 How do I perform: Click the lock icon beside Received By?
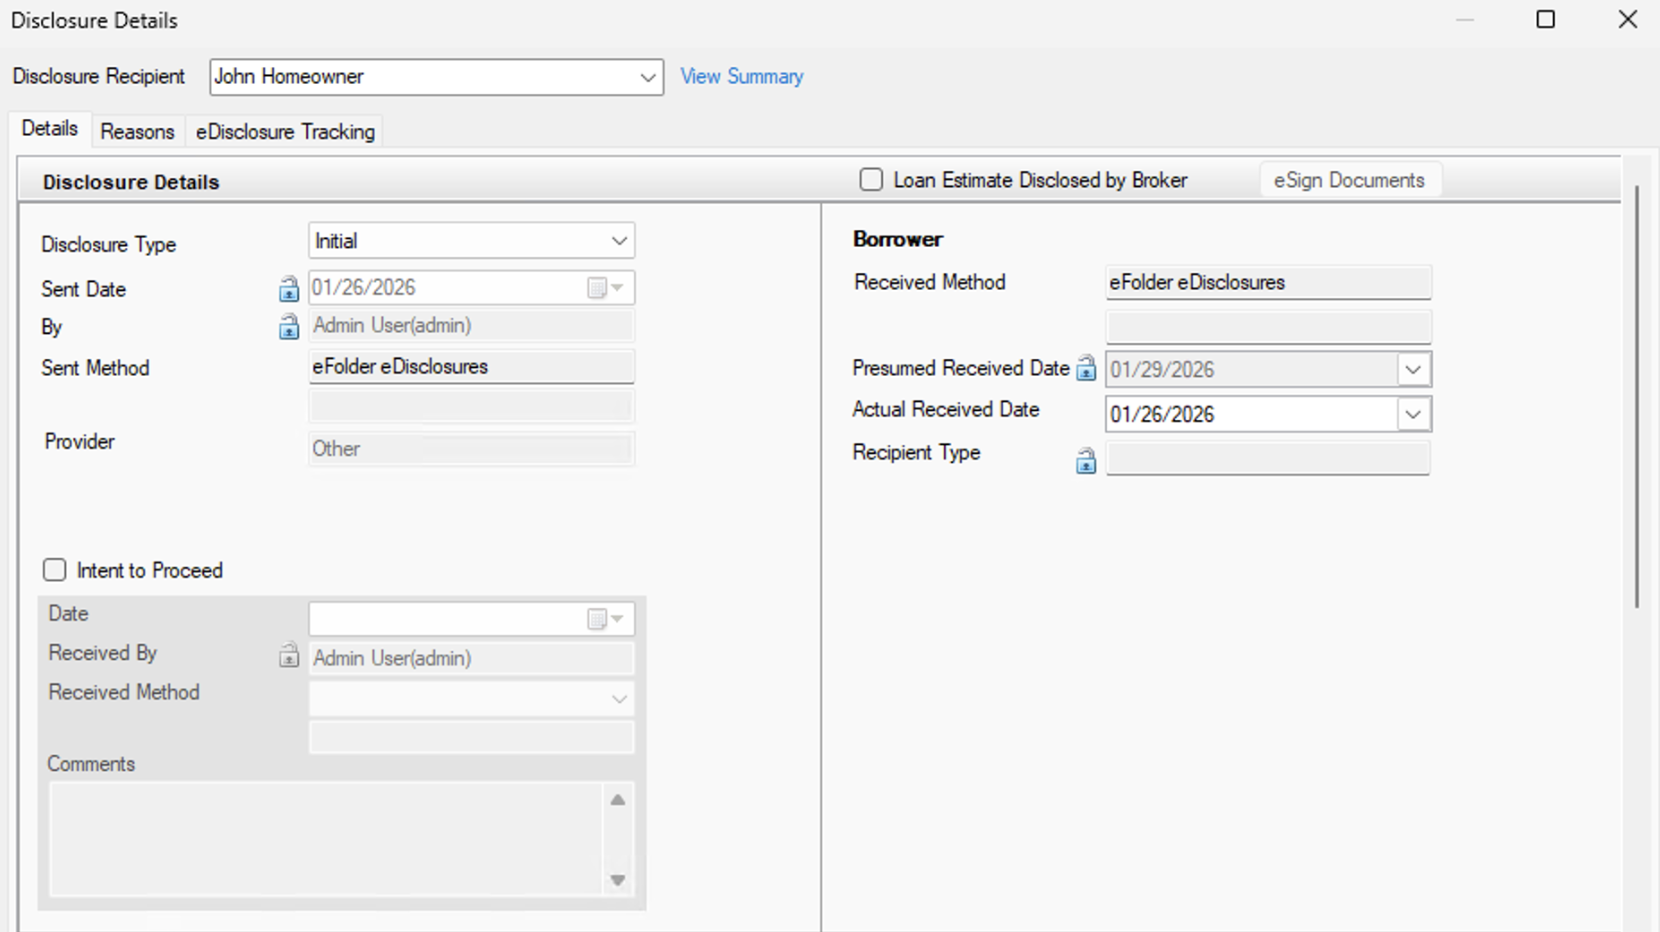point(288,656)
